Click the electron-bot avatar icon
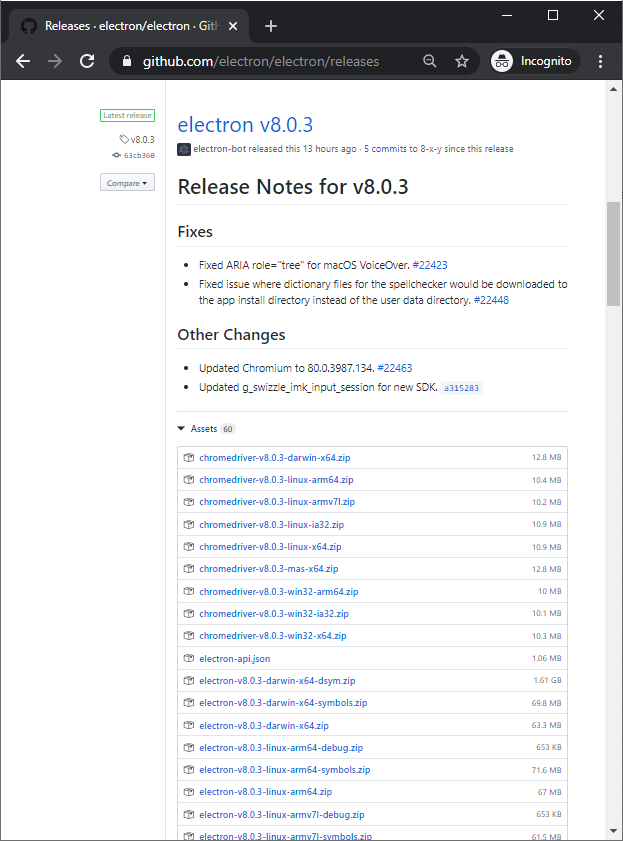The image size is (623, 841). [184, 149]
